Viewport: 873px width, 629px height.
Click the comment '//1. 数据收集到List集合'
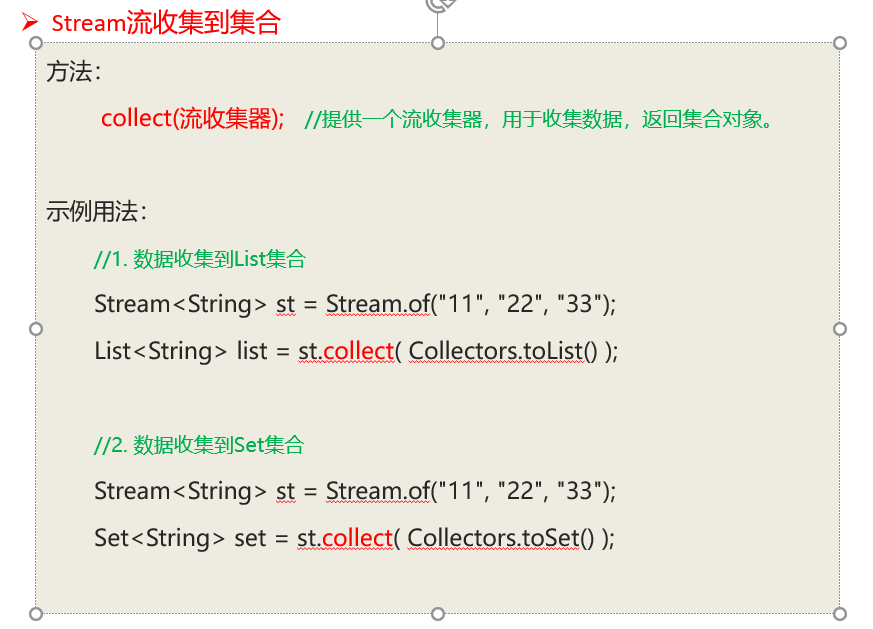pos(200,259)
